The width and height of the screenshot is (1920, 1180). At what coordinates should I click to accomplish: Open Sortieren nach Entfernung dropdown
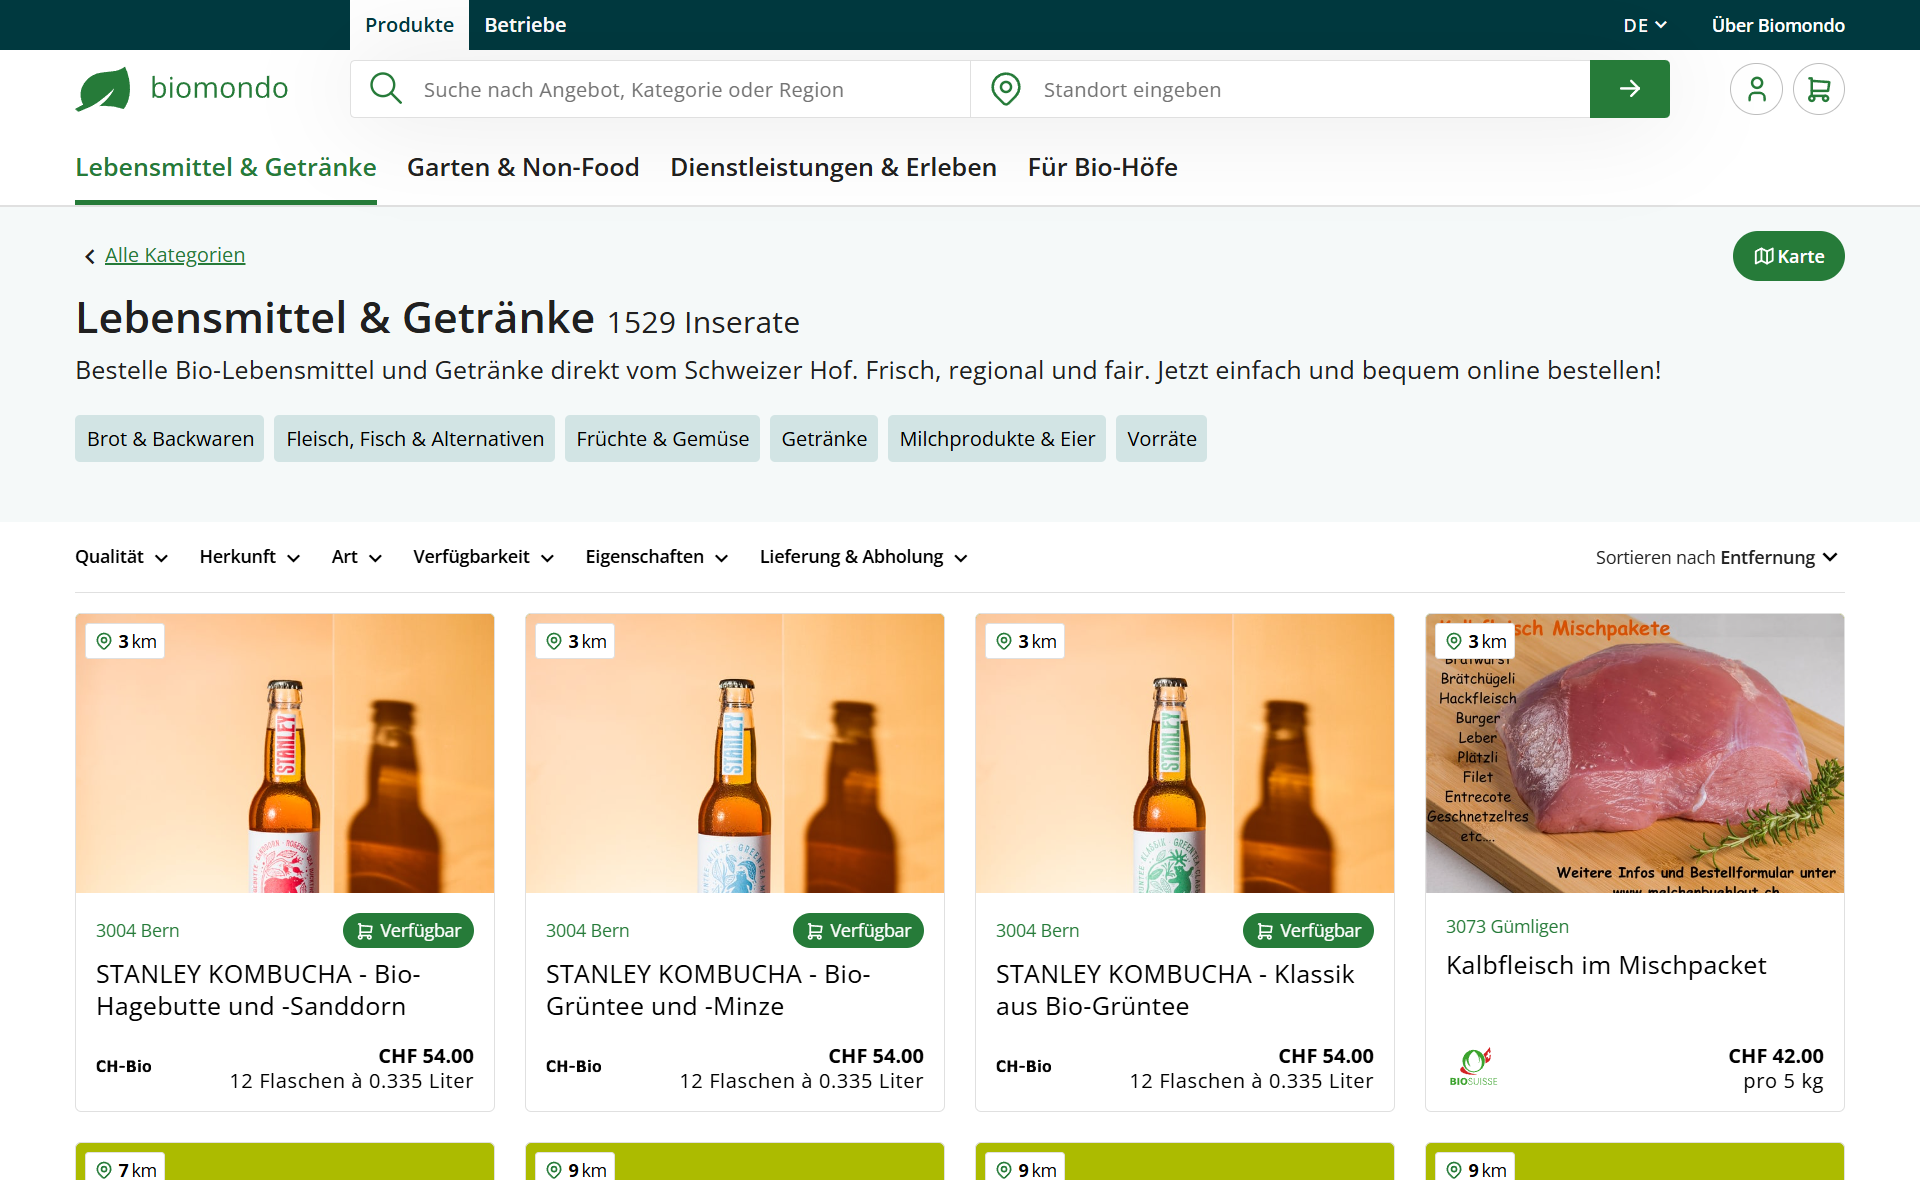pyautogui.click(x=1716, y=557)
